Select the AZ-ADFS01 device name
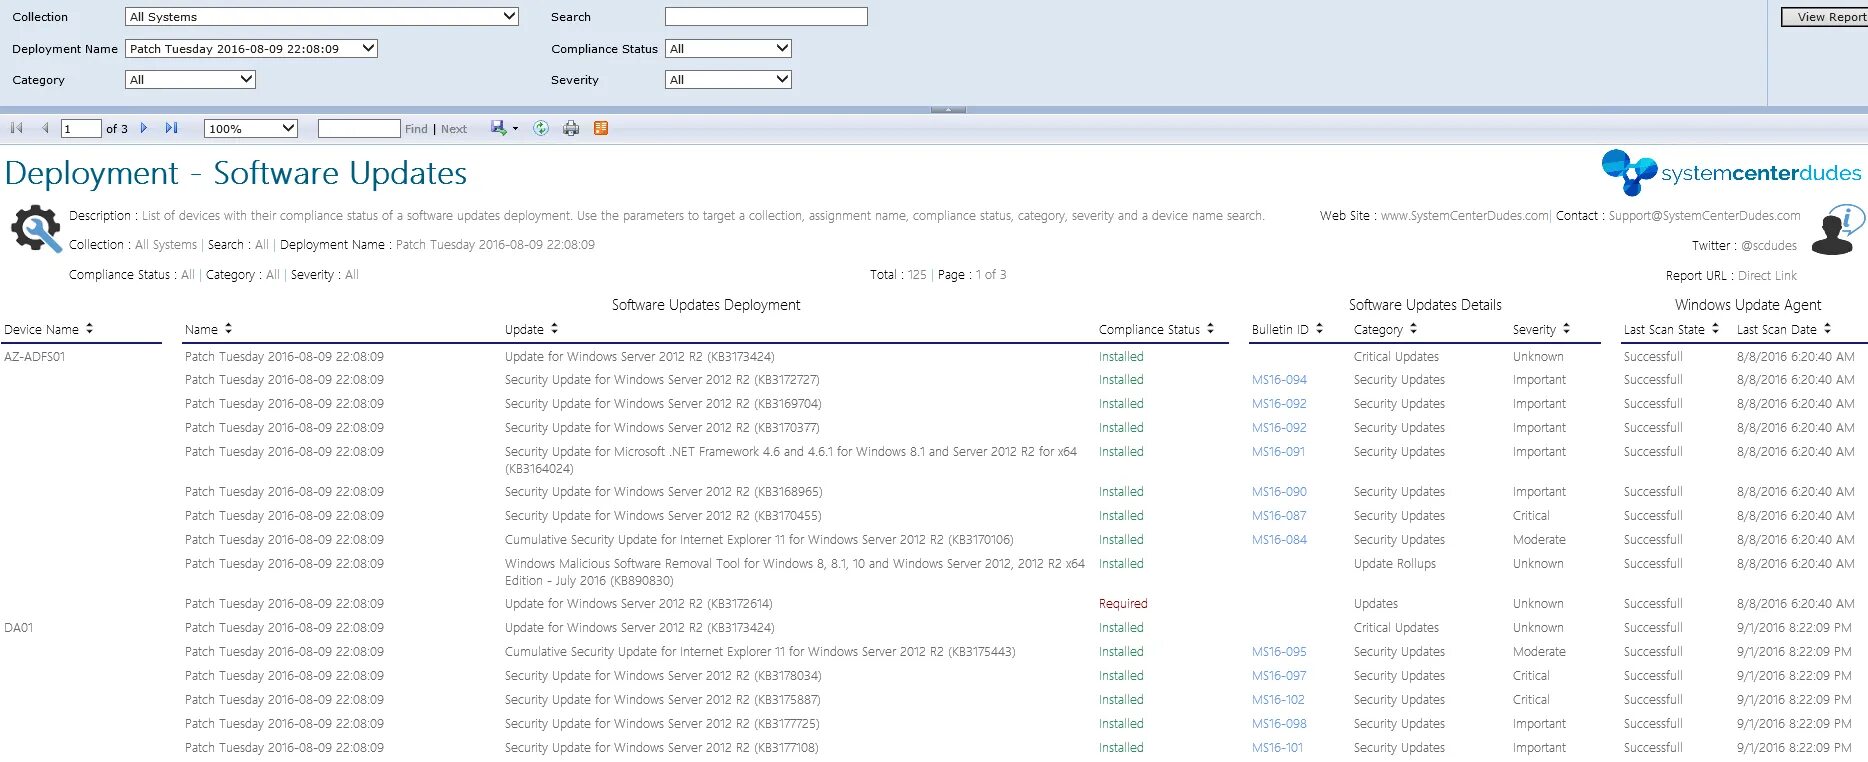 (x=34, y=357)
